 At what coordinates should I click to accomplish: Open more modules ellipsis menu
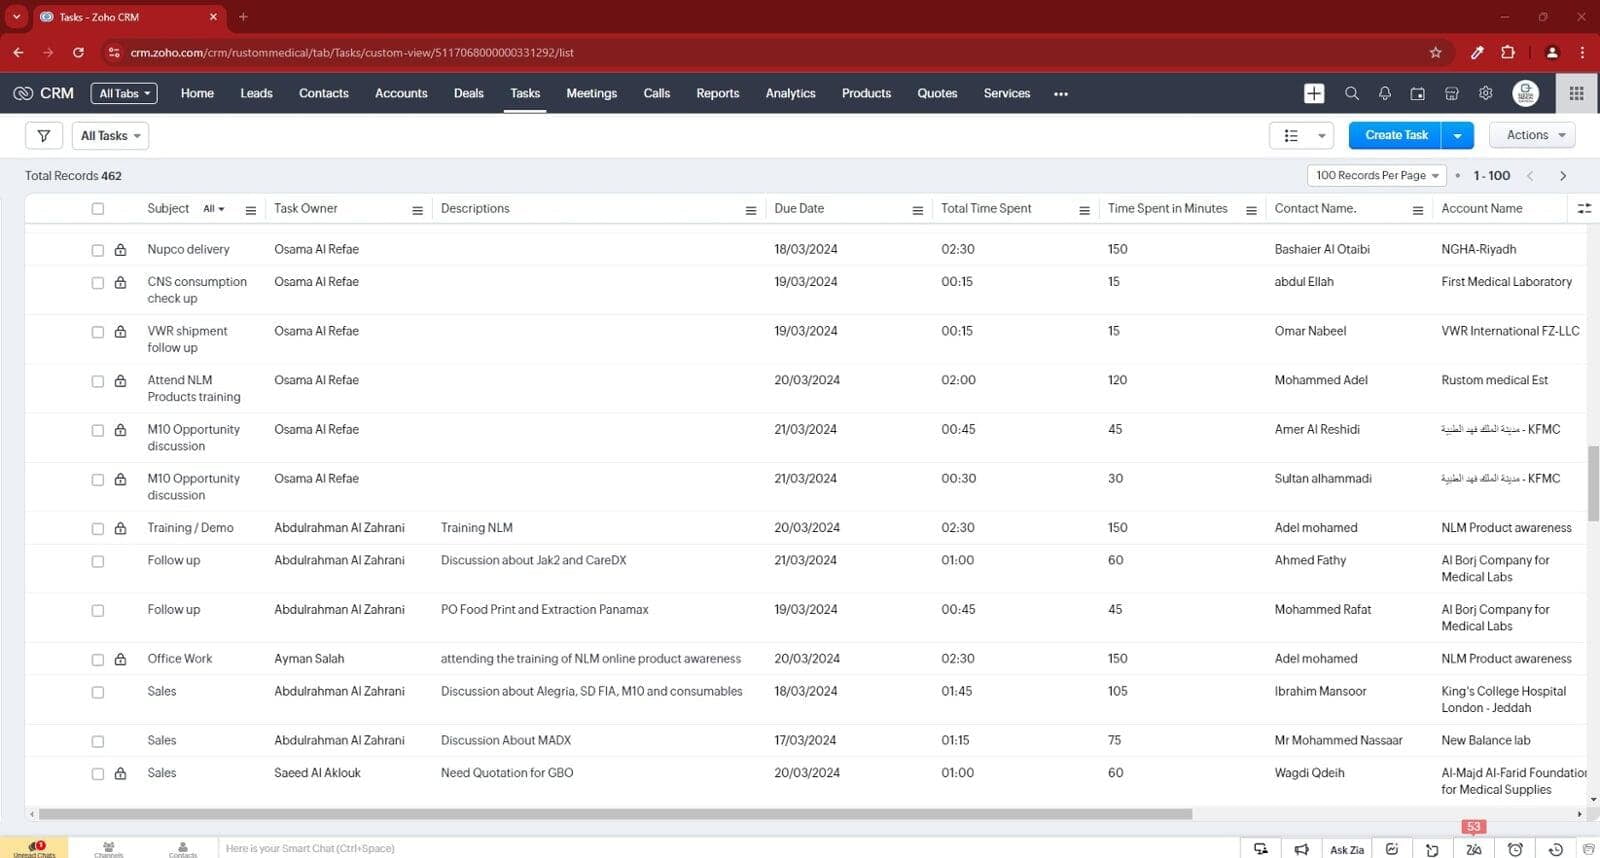point(1061,93)
